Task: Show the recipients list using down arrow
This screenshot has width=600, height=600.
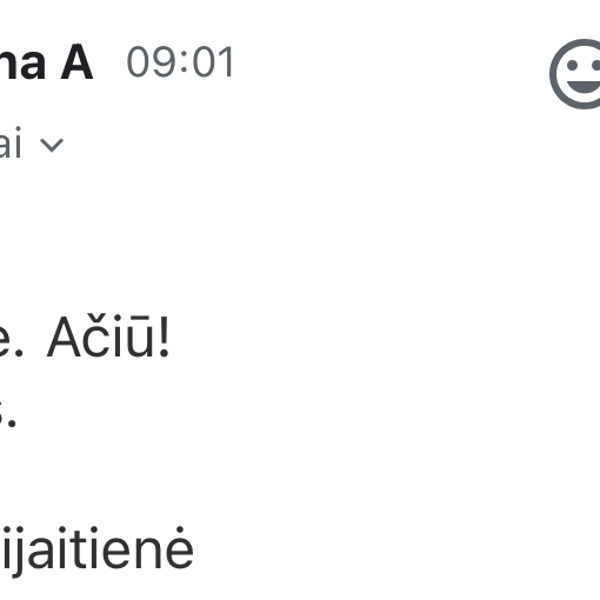Action: coord(51,146)
